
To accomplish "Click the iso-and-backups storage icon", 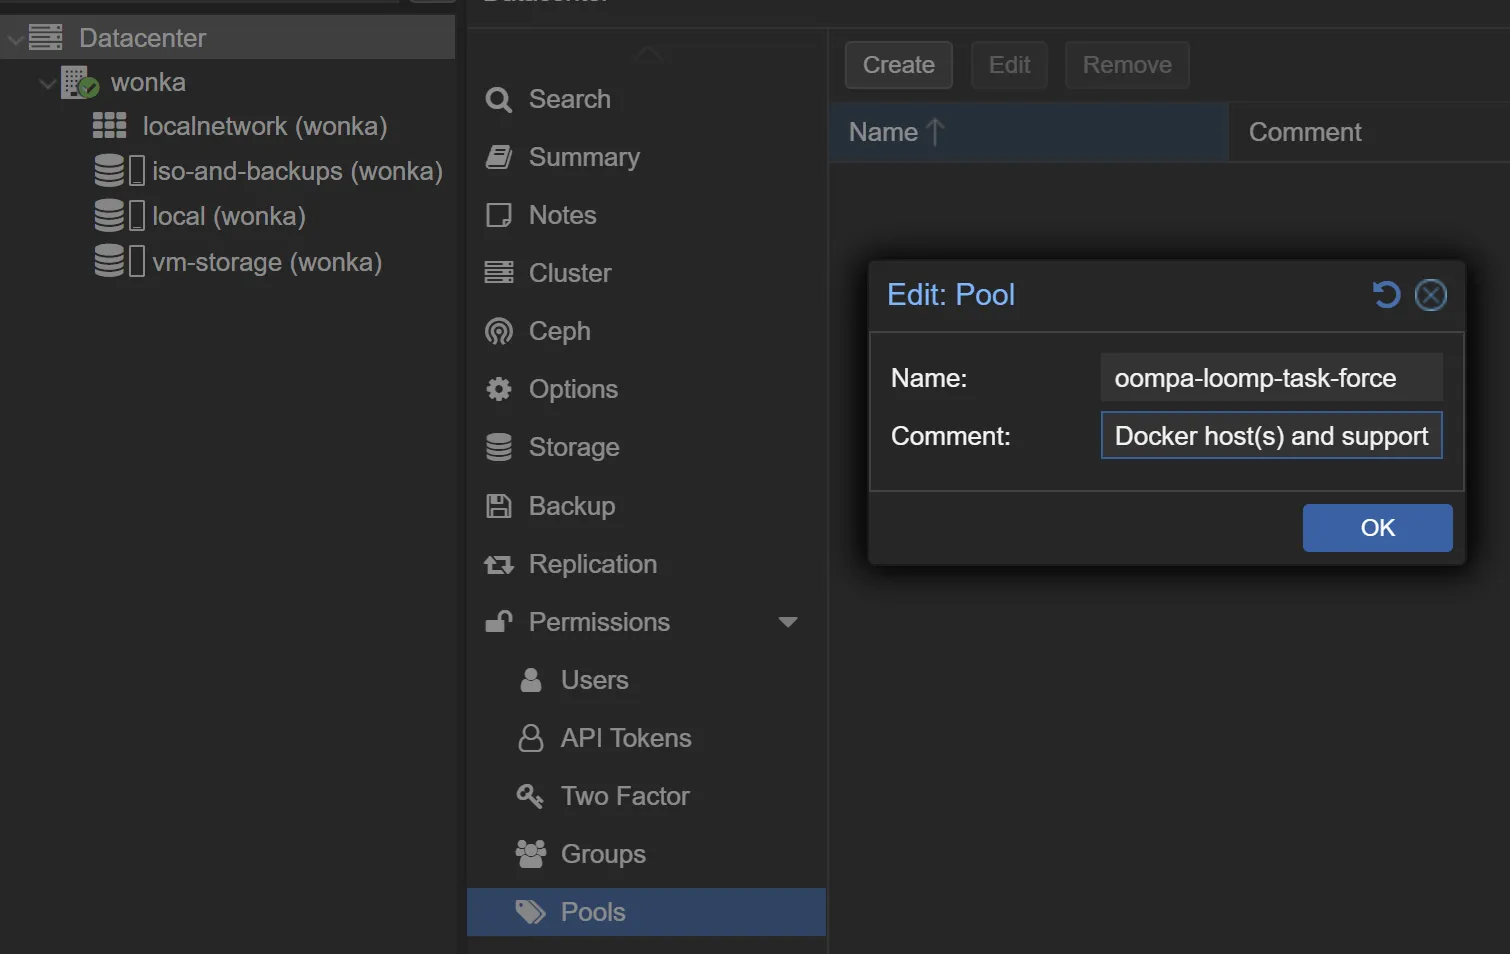I will [120, 171].
